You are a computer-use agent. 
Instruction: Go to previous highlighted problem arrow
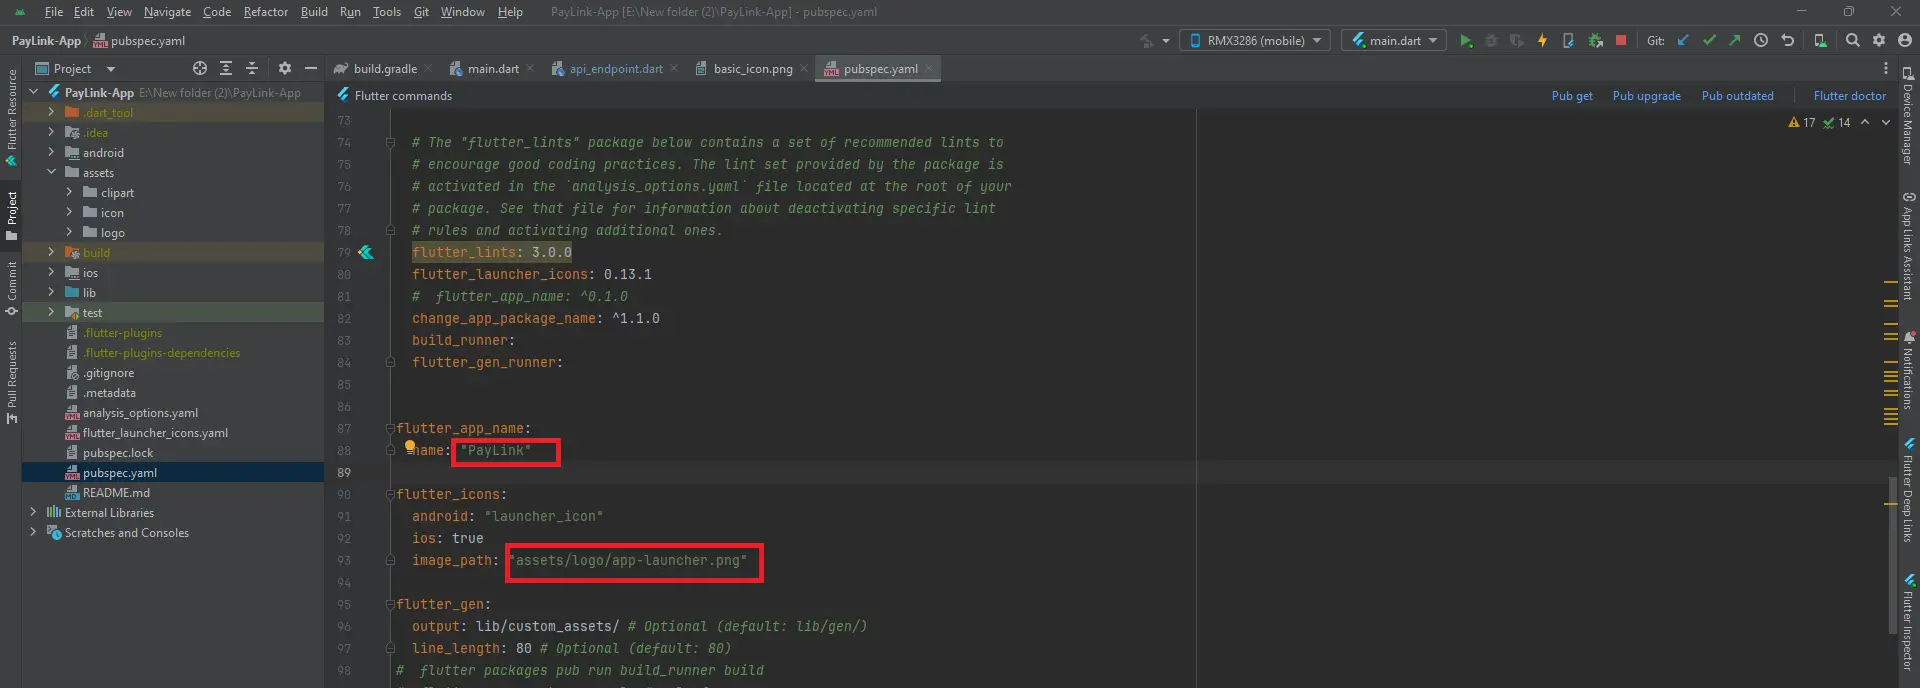click(x=1865, y=123)
